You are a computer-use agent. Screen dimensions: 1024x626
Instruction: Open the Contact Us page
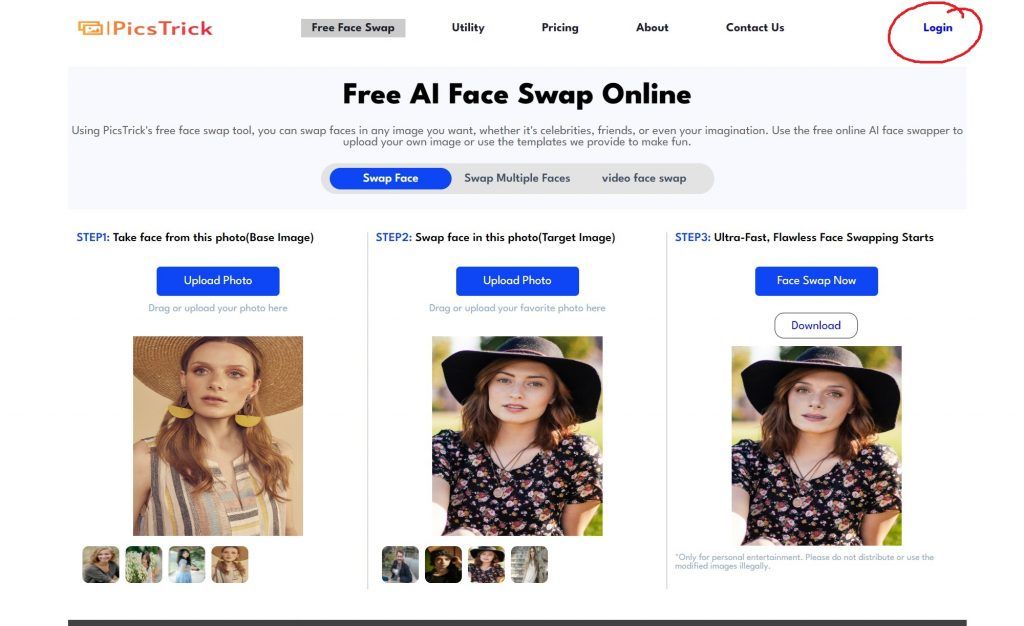tap(755, 27)
